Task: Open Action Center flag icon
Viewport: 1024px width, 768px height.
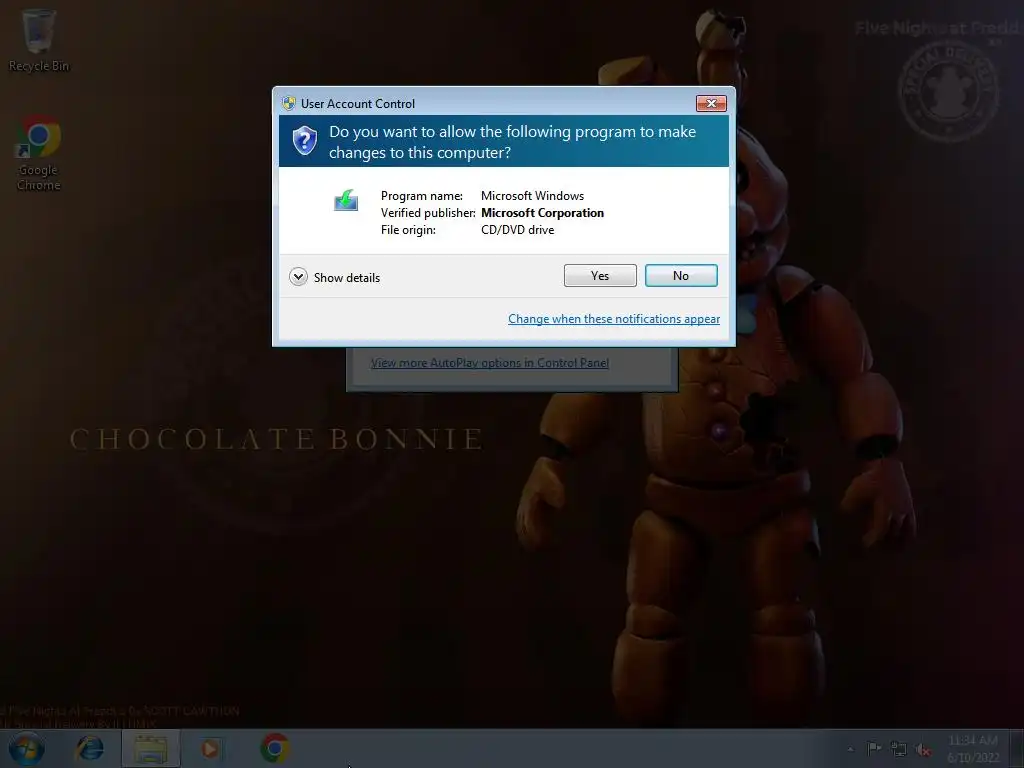Action: (x=874, y=748)
